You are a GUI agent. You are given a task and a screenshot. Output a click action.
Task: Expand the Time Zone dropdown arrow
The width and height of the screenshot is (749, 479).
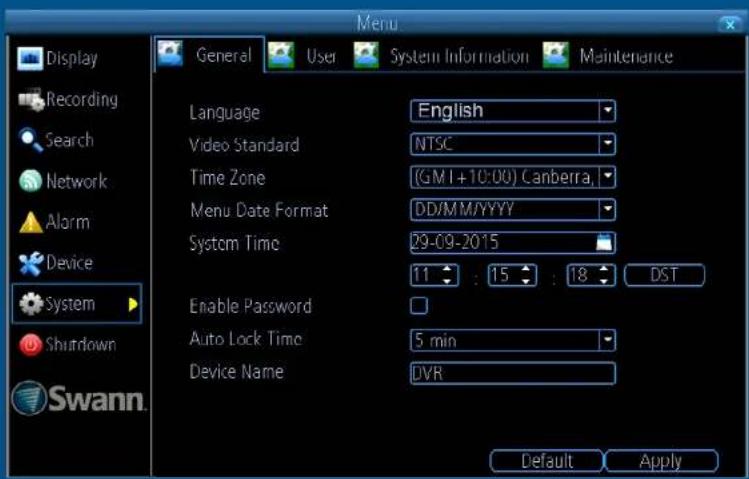tap(607, 177)
